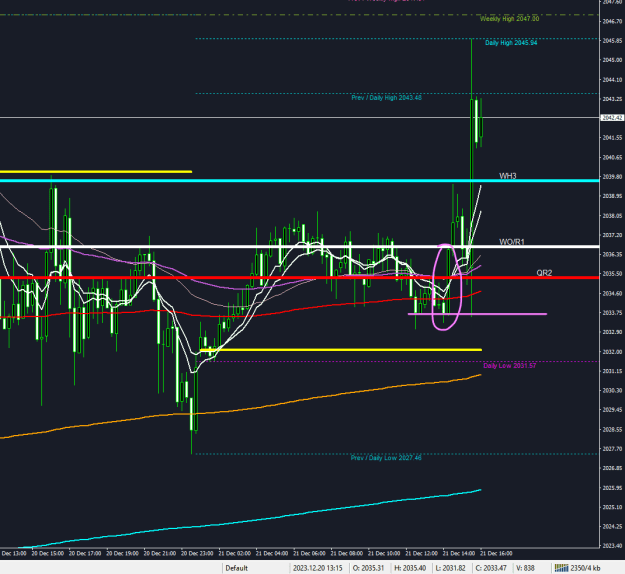Click the 2032.00 price axis label
Screen dimensions: 625x574
[612, 352]
